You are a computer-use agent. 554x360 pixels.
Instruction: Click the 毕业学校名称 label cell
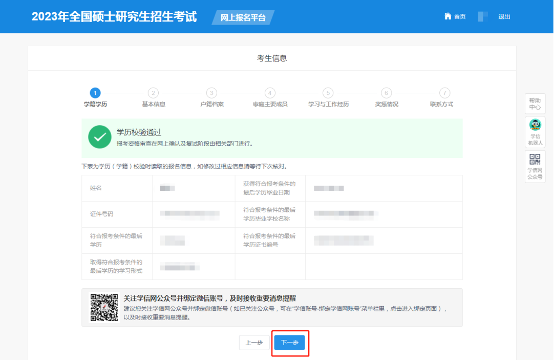(269, 214)
